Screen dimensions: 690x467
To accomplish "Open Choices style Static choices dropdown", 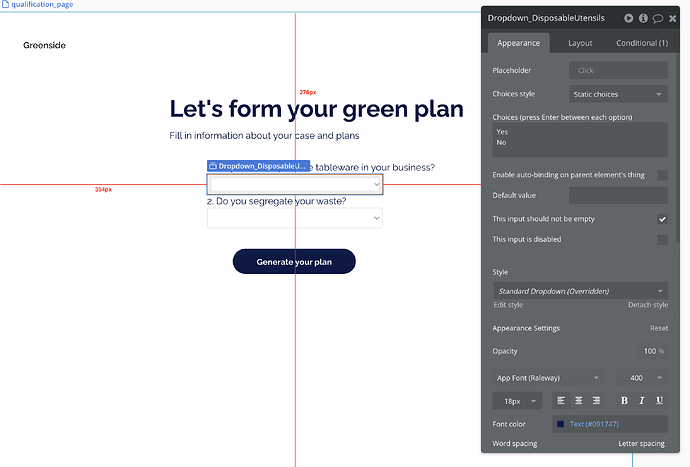I will 618,94.
